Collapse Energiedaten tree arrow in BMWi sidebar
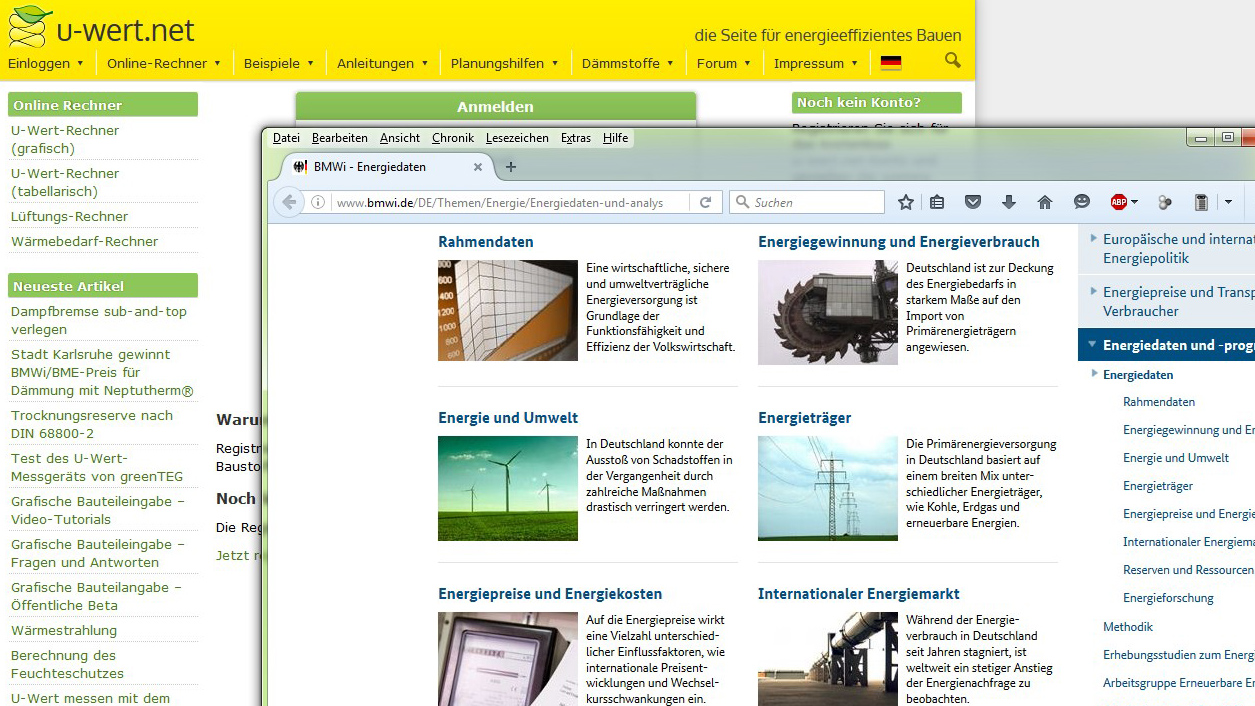The image size is (1255, 706). click(1094, 374)
